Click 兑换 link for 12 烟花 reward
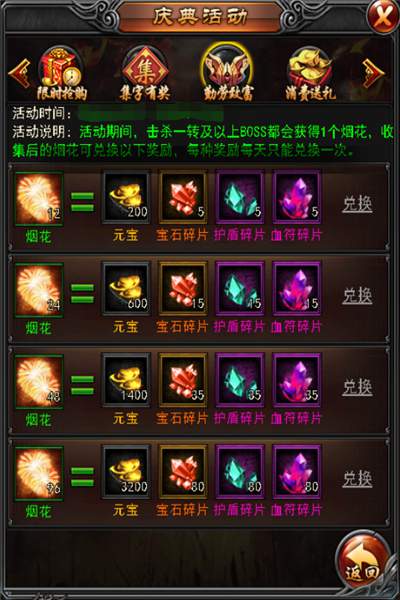400x600 pixels. [x=357, y=204]
